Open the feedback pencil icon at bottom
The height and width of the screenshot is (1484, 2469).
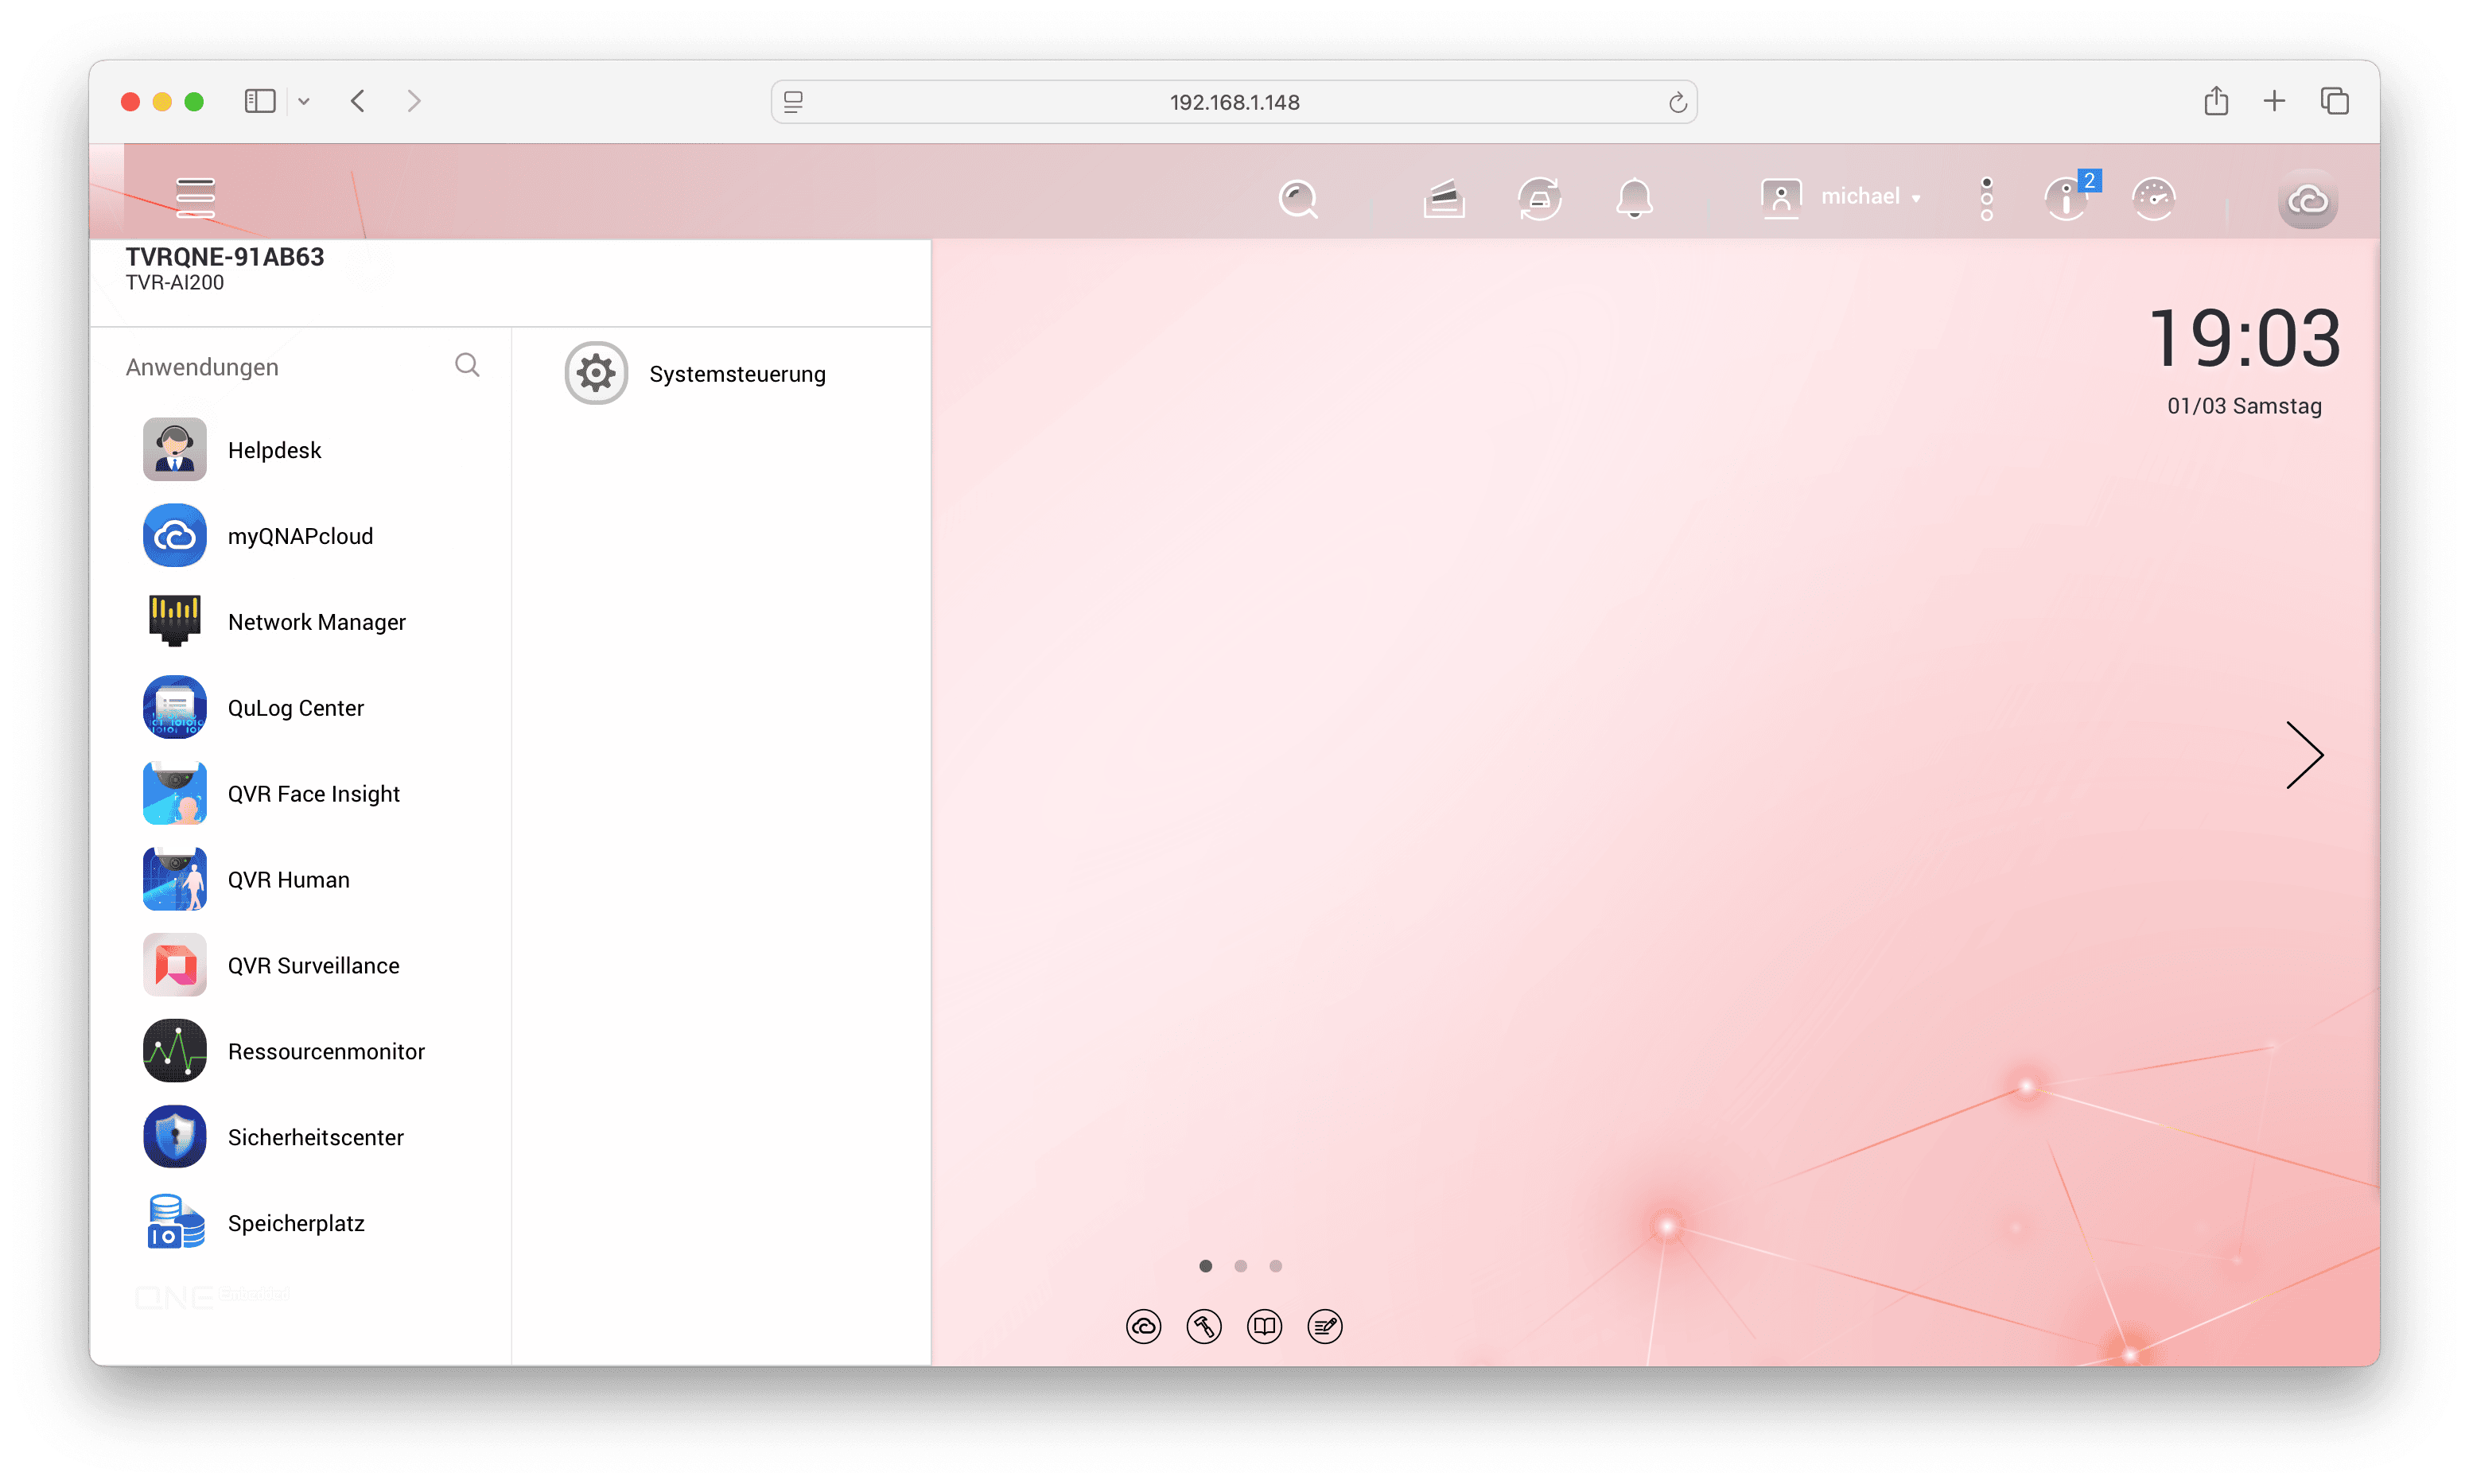(x=1324, y=1327)
